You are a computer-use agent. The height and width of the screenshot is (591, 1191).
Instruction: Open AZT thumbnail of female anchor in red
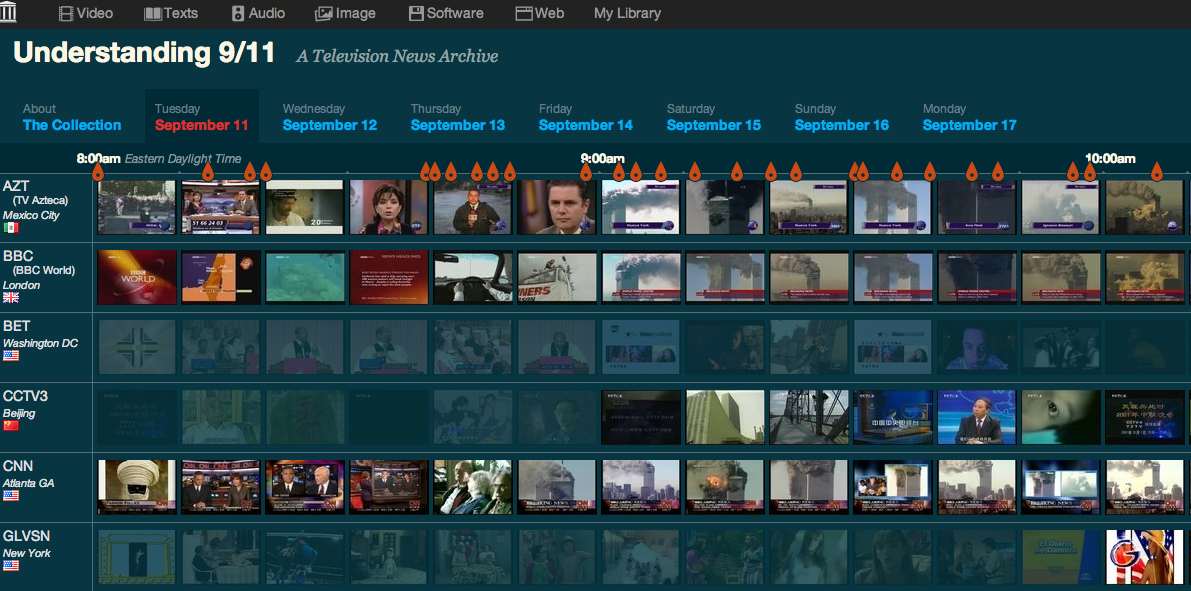pos(389,207)
